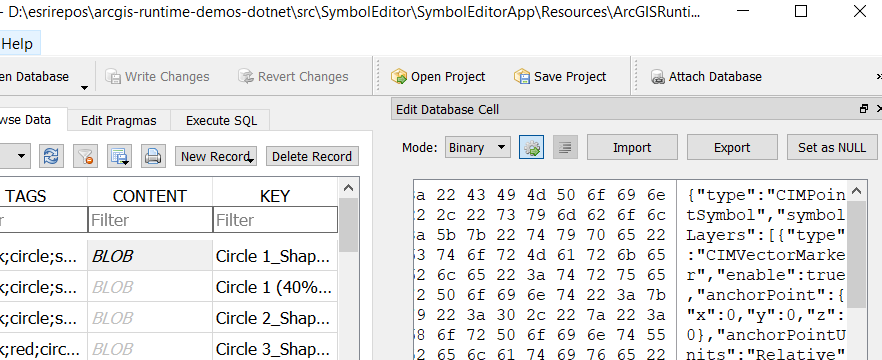The height and width of the screenshot is (360, 882).
Task: Click the hex editor scrollbar up arrow
Action: pyautogui.click(x=856, y=191)
